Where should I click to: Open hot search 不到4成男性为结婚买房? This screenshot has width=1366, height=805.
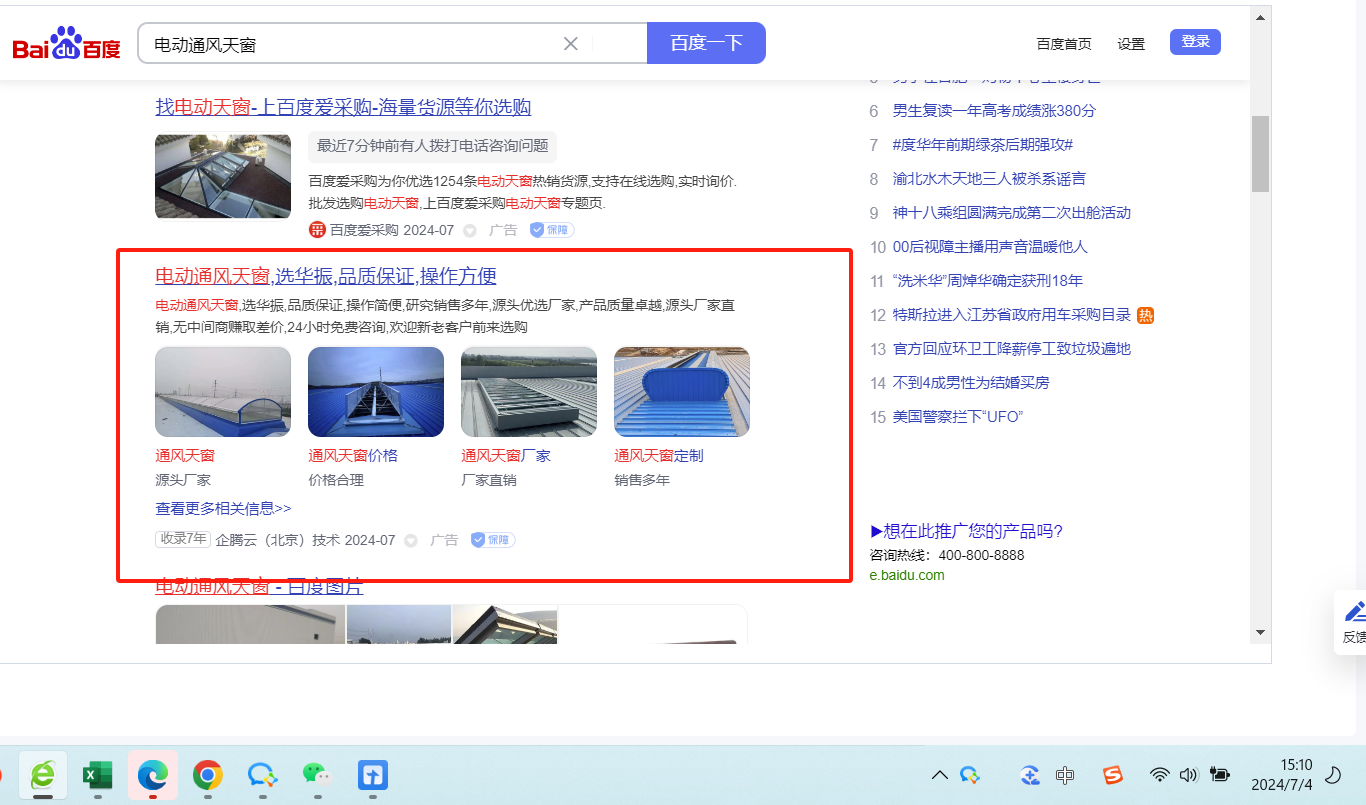pos(971,383)
